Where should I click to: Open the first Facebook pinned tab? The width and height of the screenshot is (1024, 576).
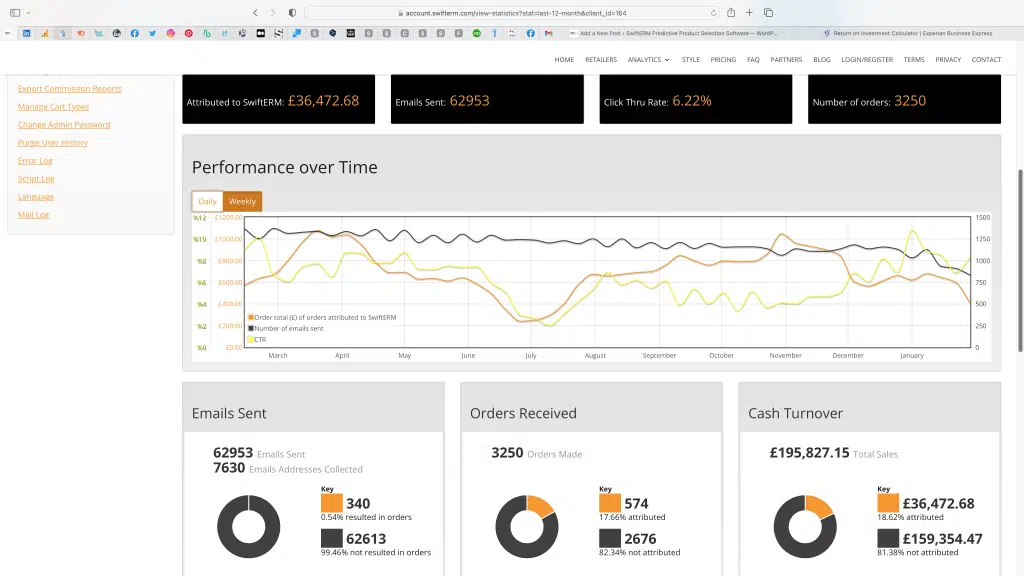coord(135,33)
